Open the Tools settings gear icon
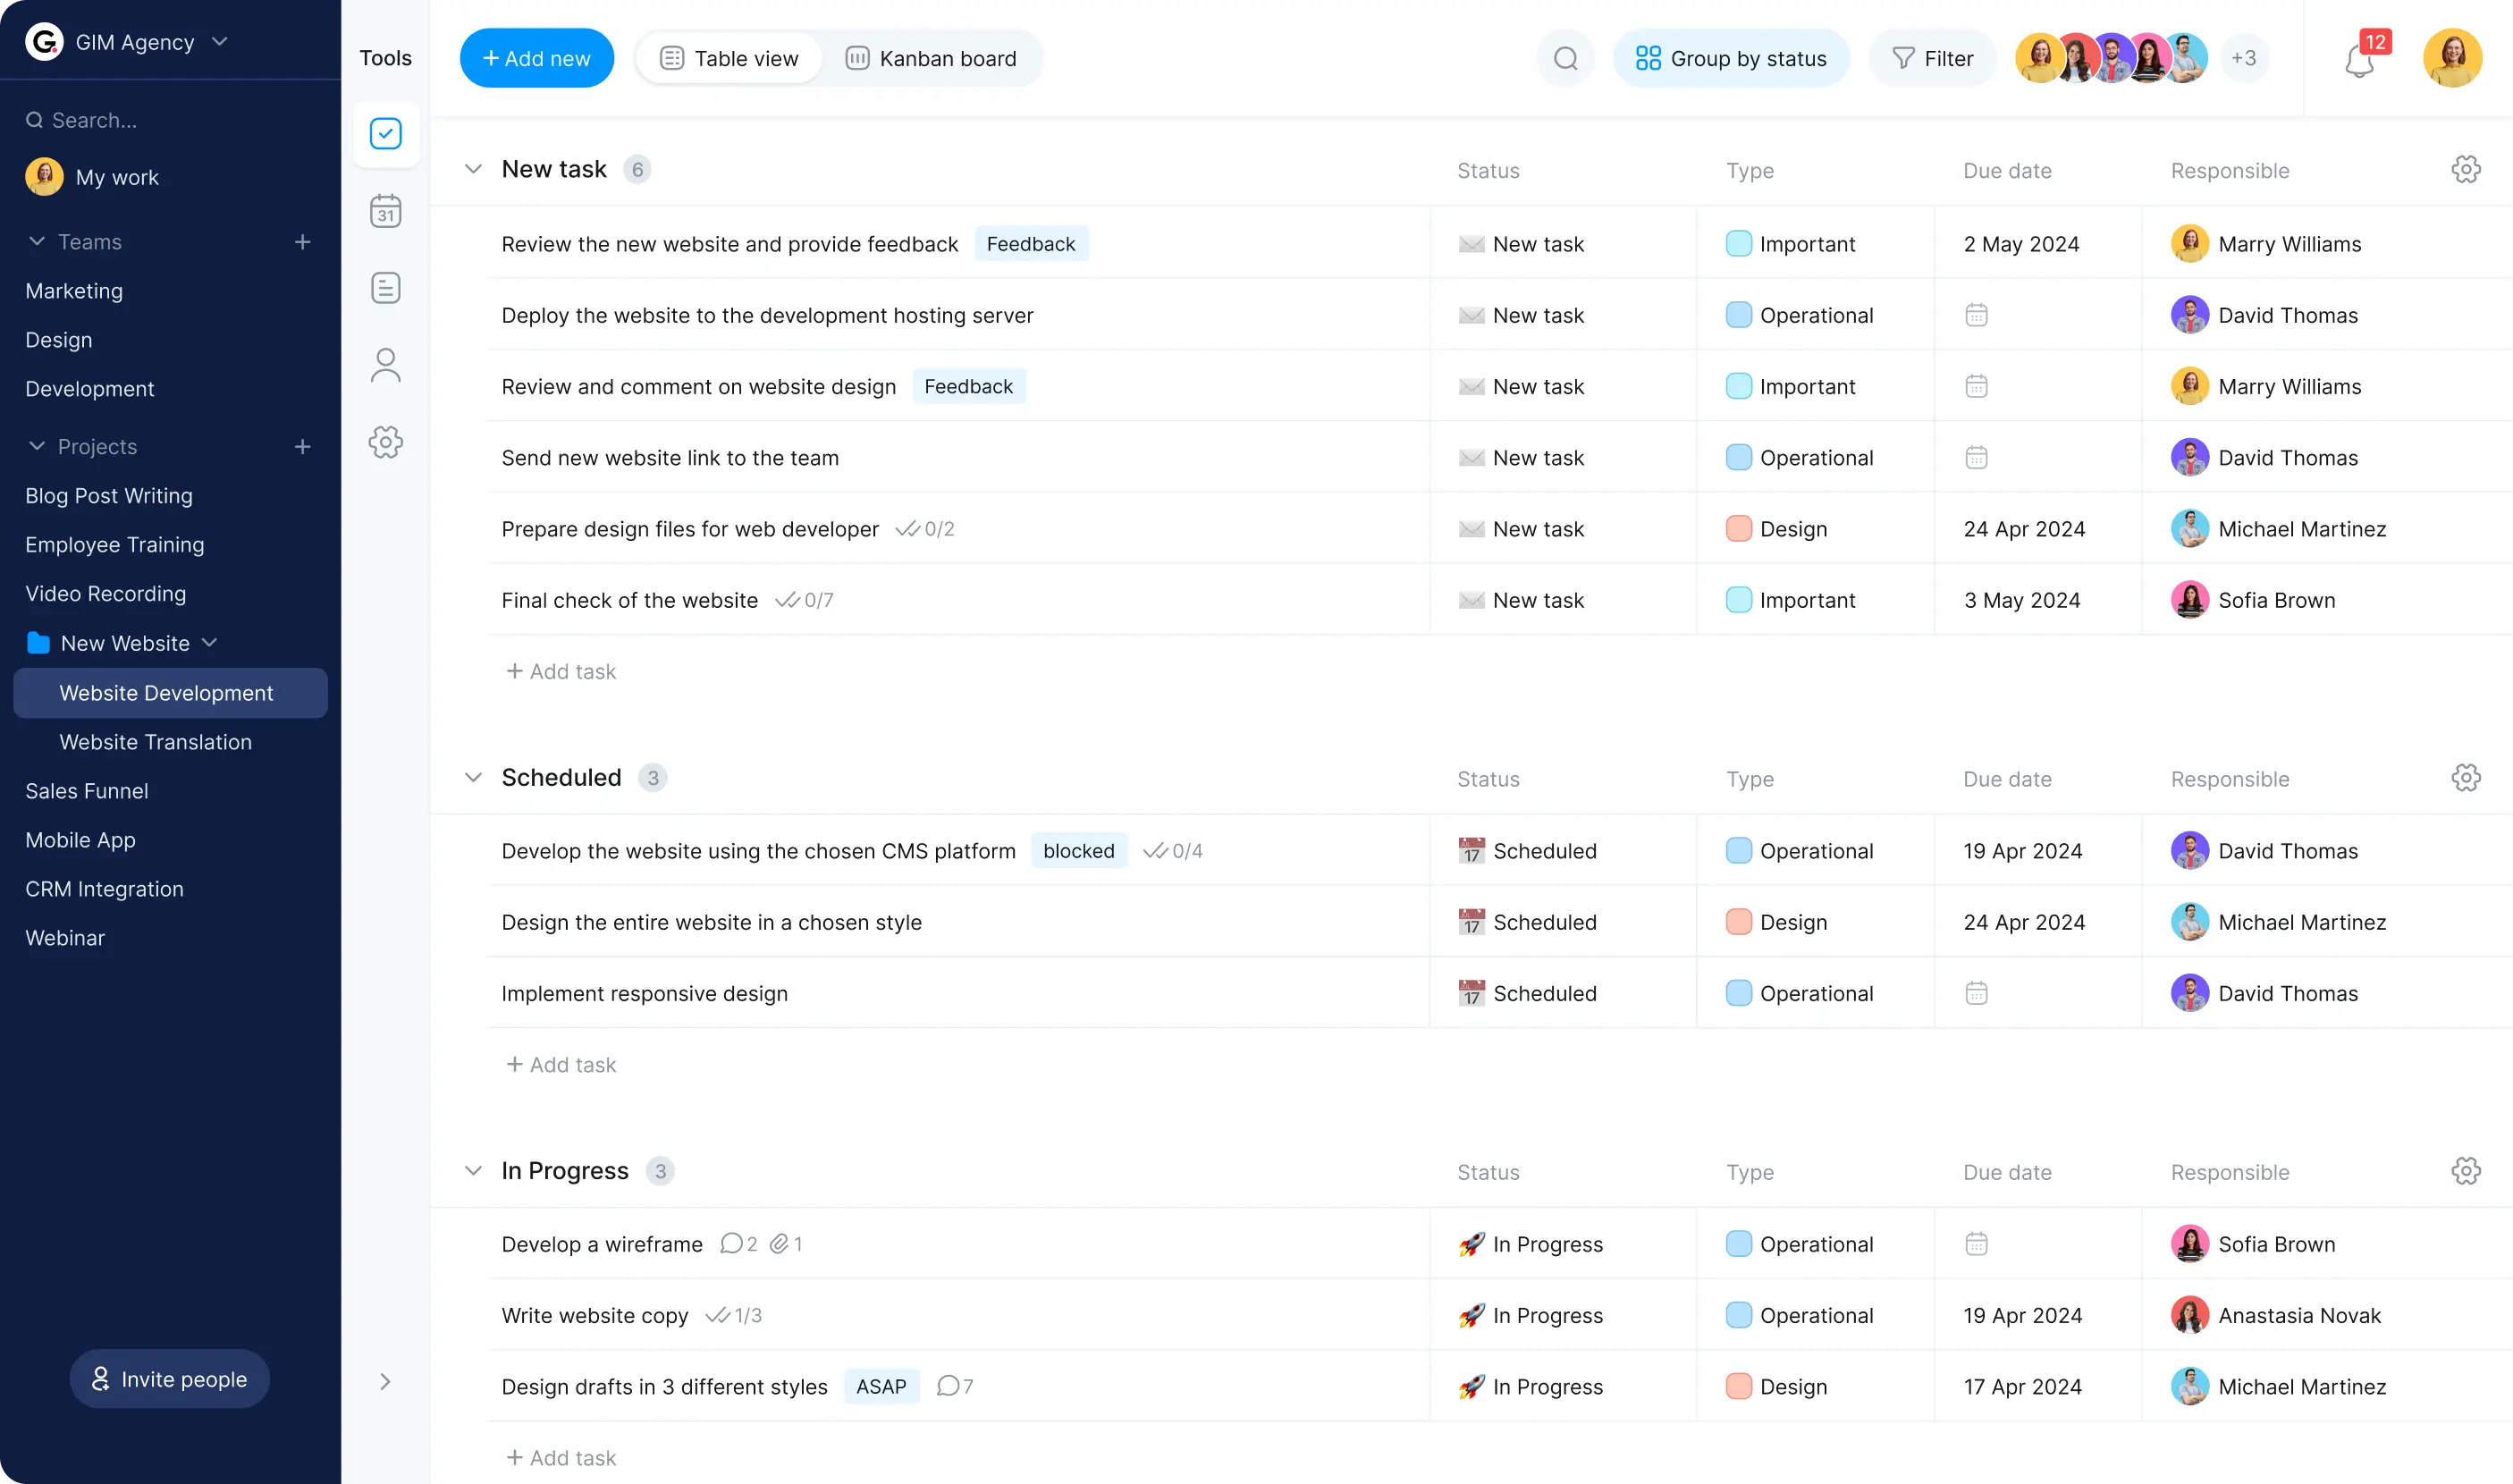This screenshot has height=1484, width=2513. click(385, 442)
